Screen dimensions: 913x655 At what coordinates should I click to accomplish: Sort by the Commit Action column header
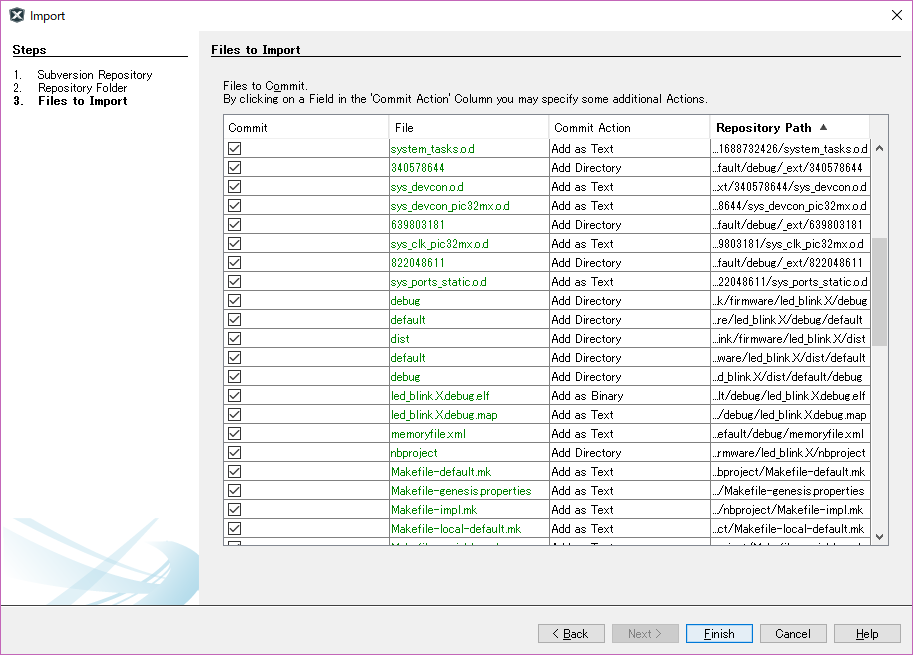point(628,128)
